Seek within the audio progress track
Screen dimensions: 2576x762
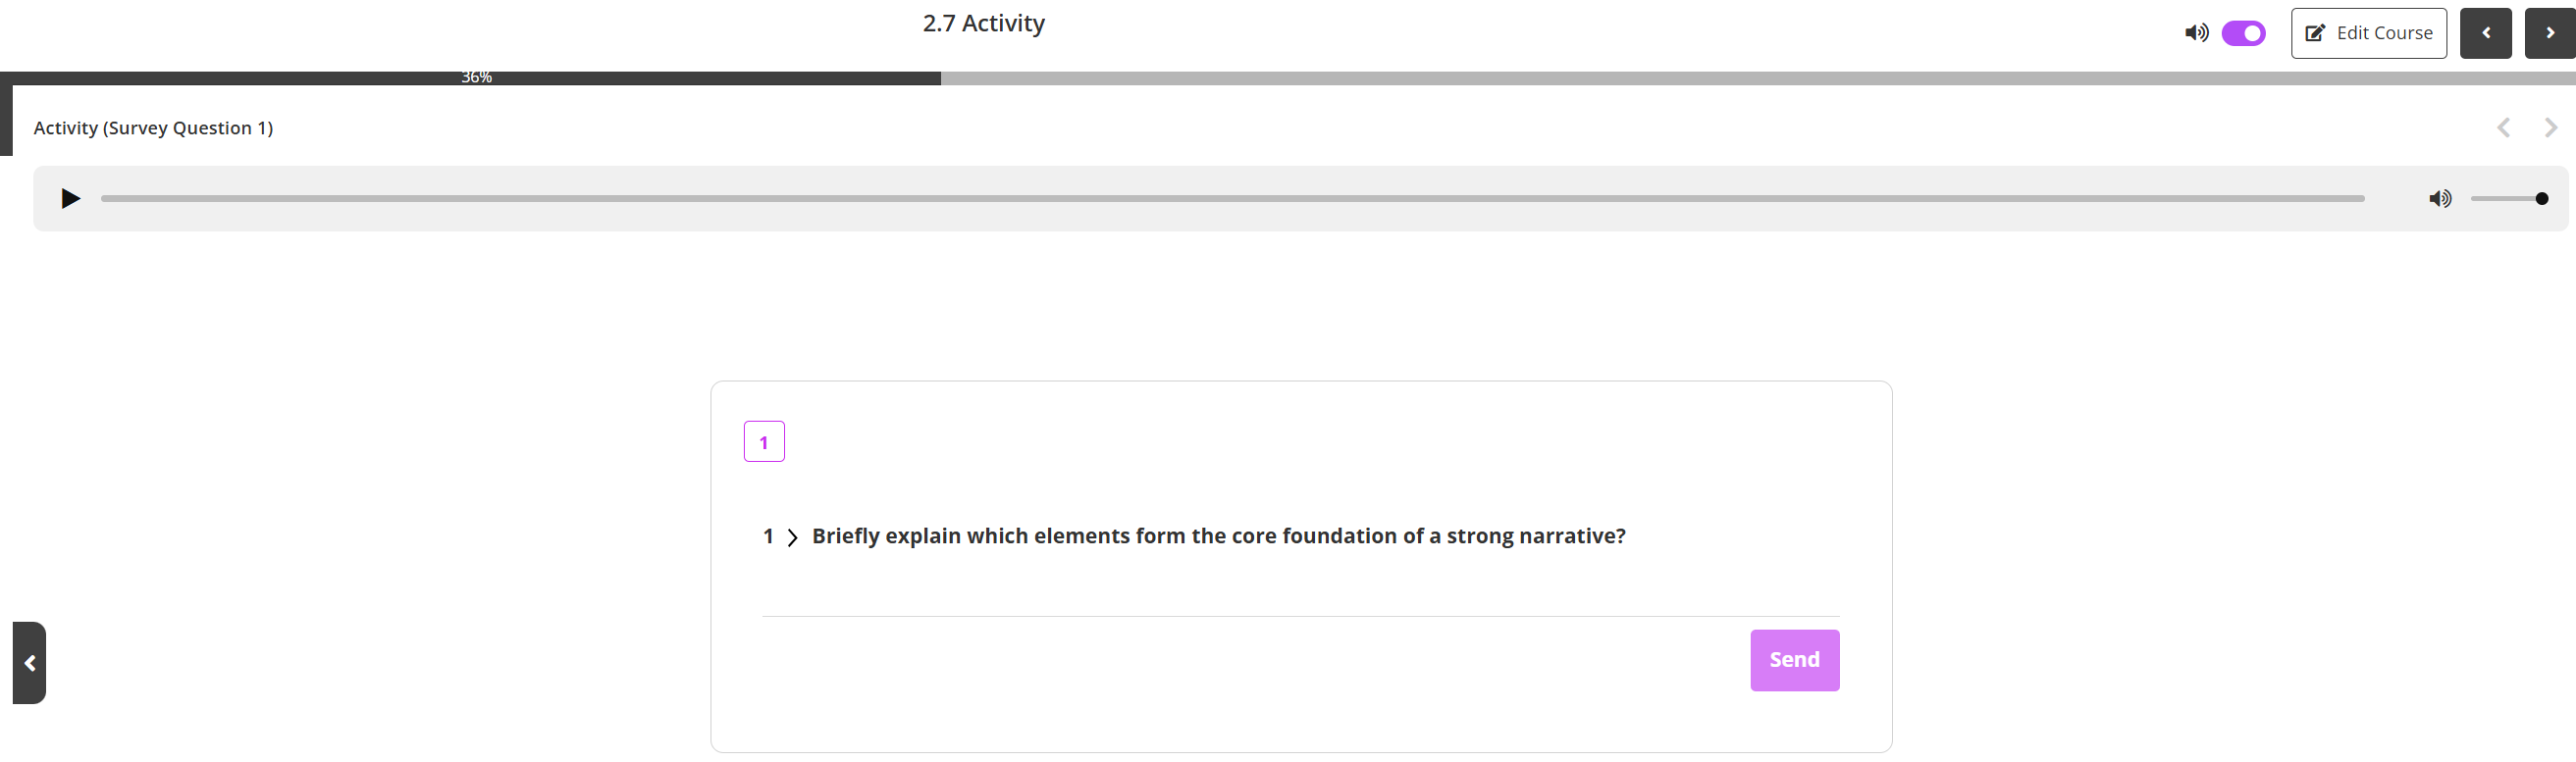tap(1232, 198)
